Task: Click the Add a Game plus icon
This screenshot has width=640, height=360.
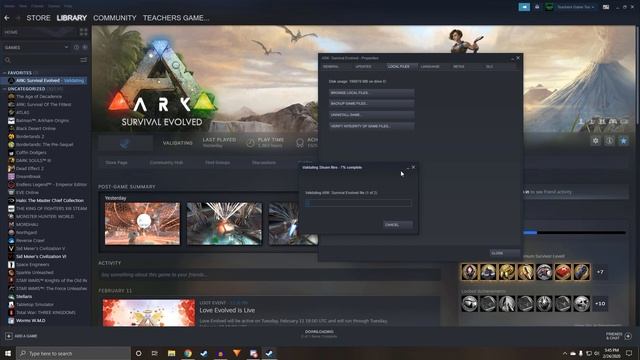Action: tap(9, 336)
